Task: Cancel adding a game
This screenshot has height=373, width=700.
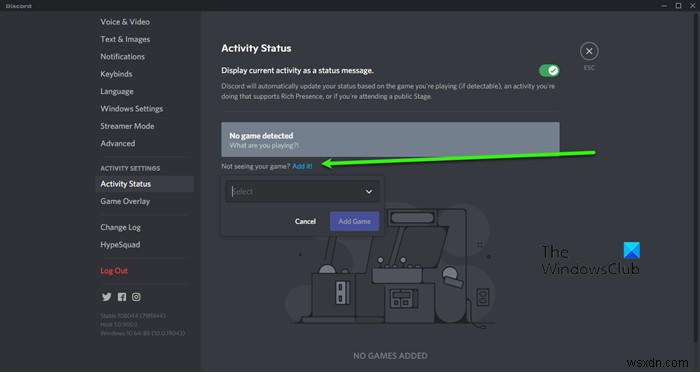Action: 305,221
